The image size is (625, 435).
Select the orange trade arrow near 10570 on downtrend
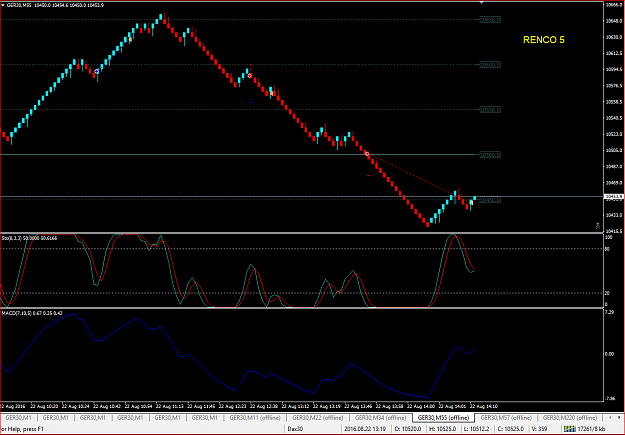point(271,93)
